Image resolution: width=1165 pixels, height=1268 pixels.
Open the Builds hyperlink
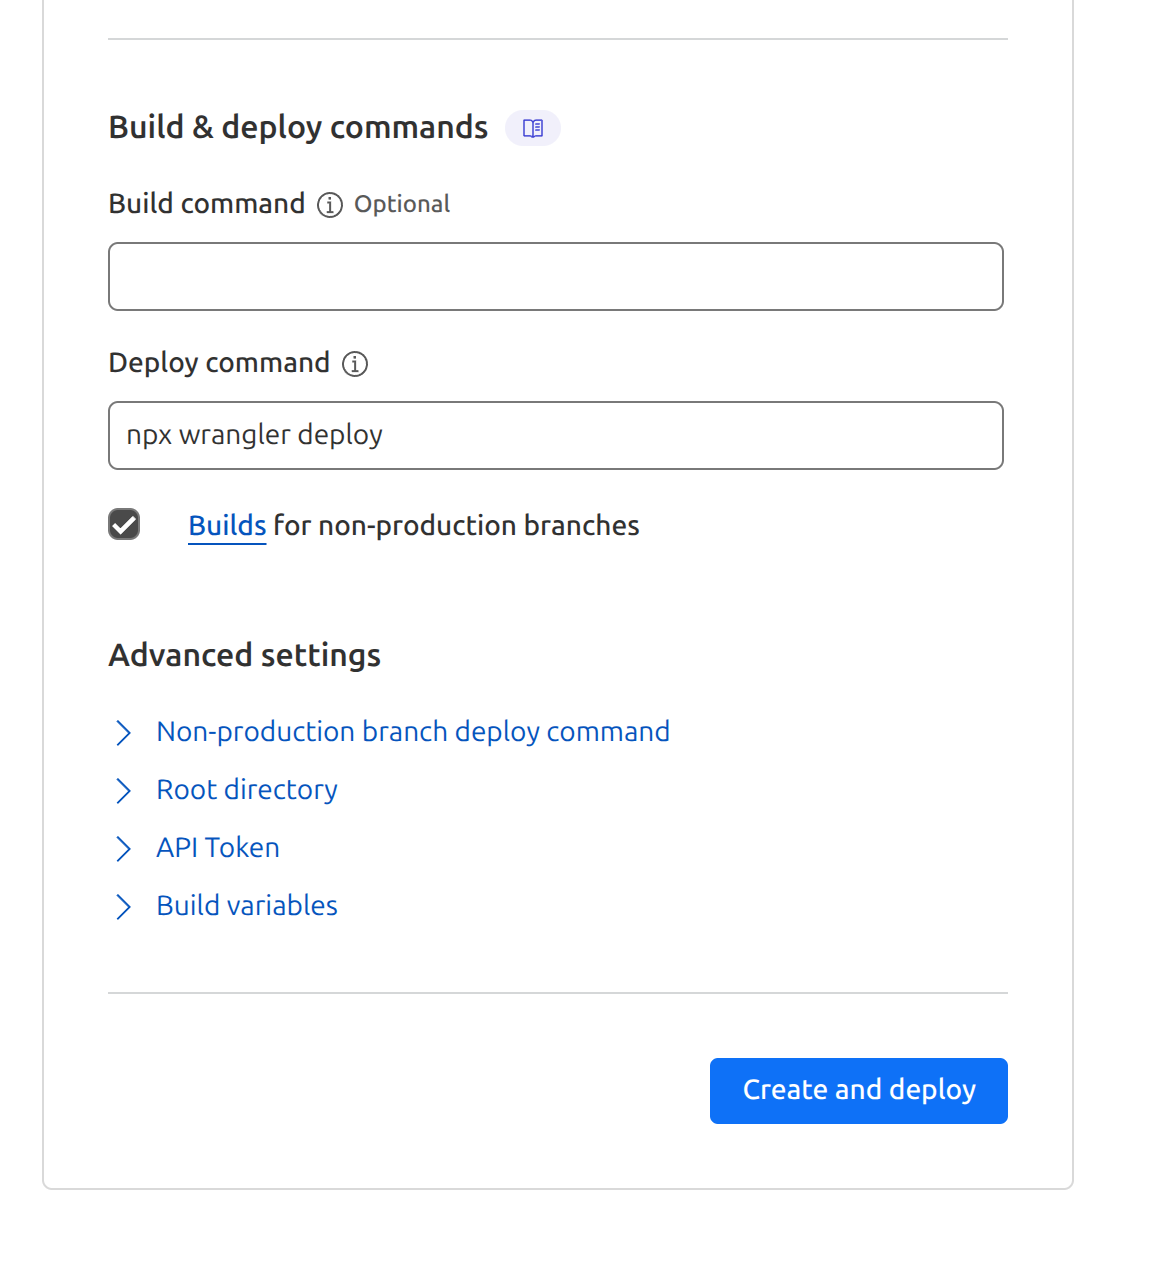pos(227,526)
